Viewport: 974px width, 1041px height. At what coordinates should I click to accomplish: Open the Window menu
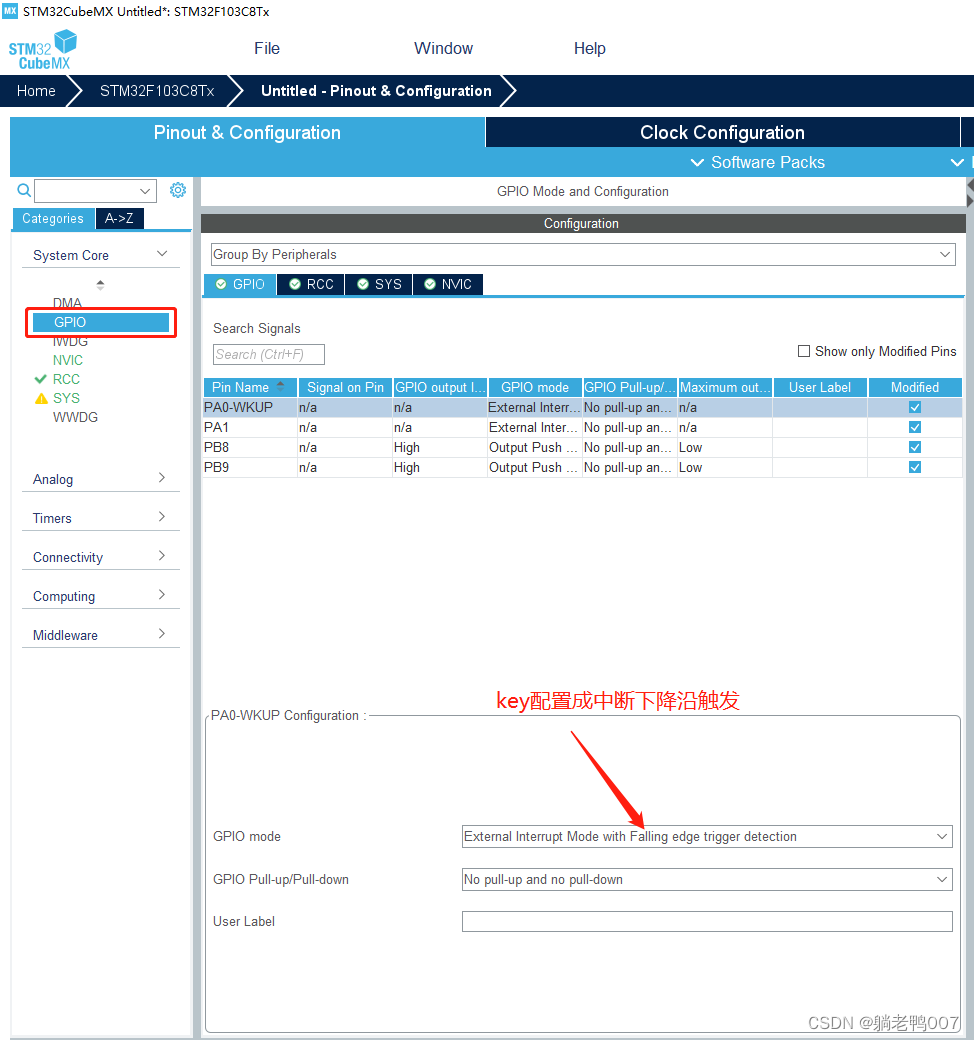click(x=444, y=48)
